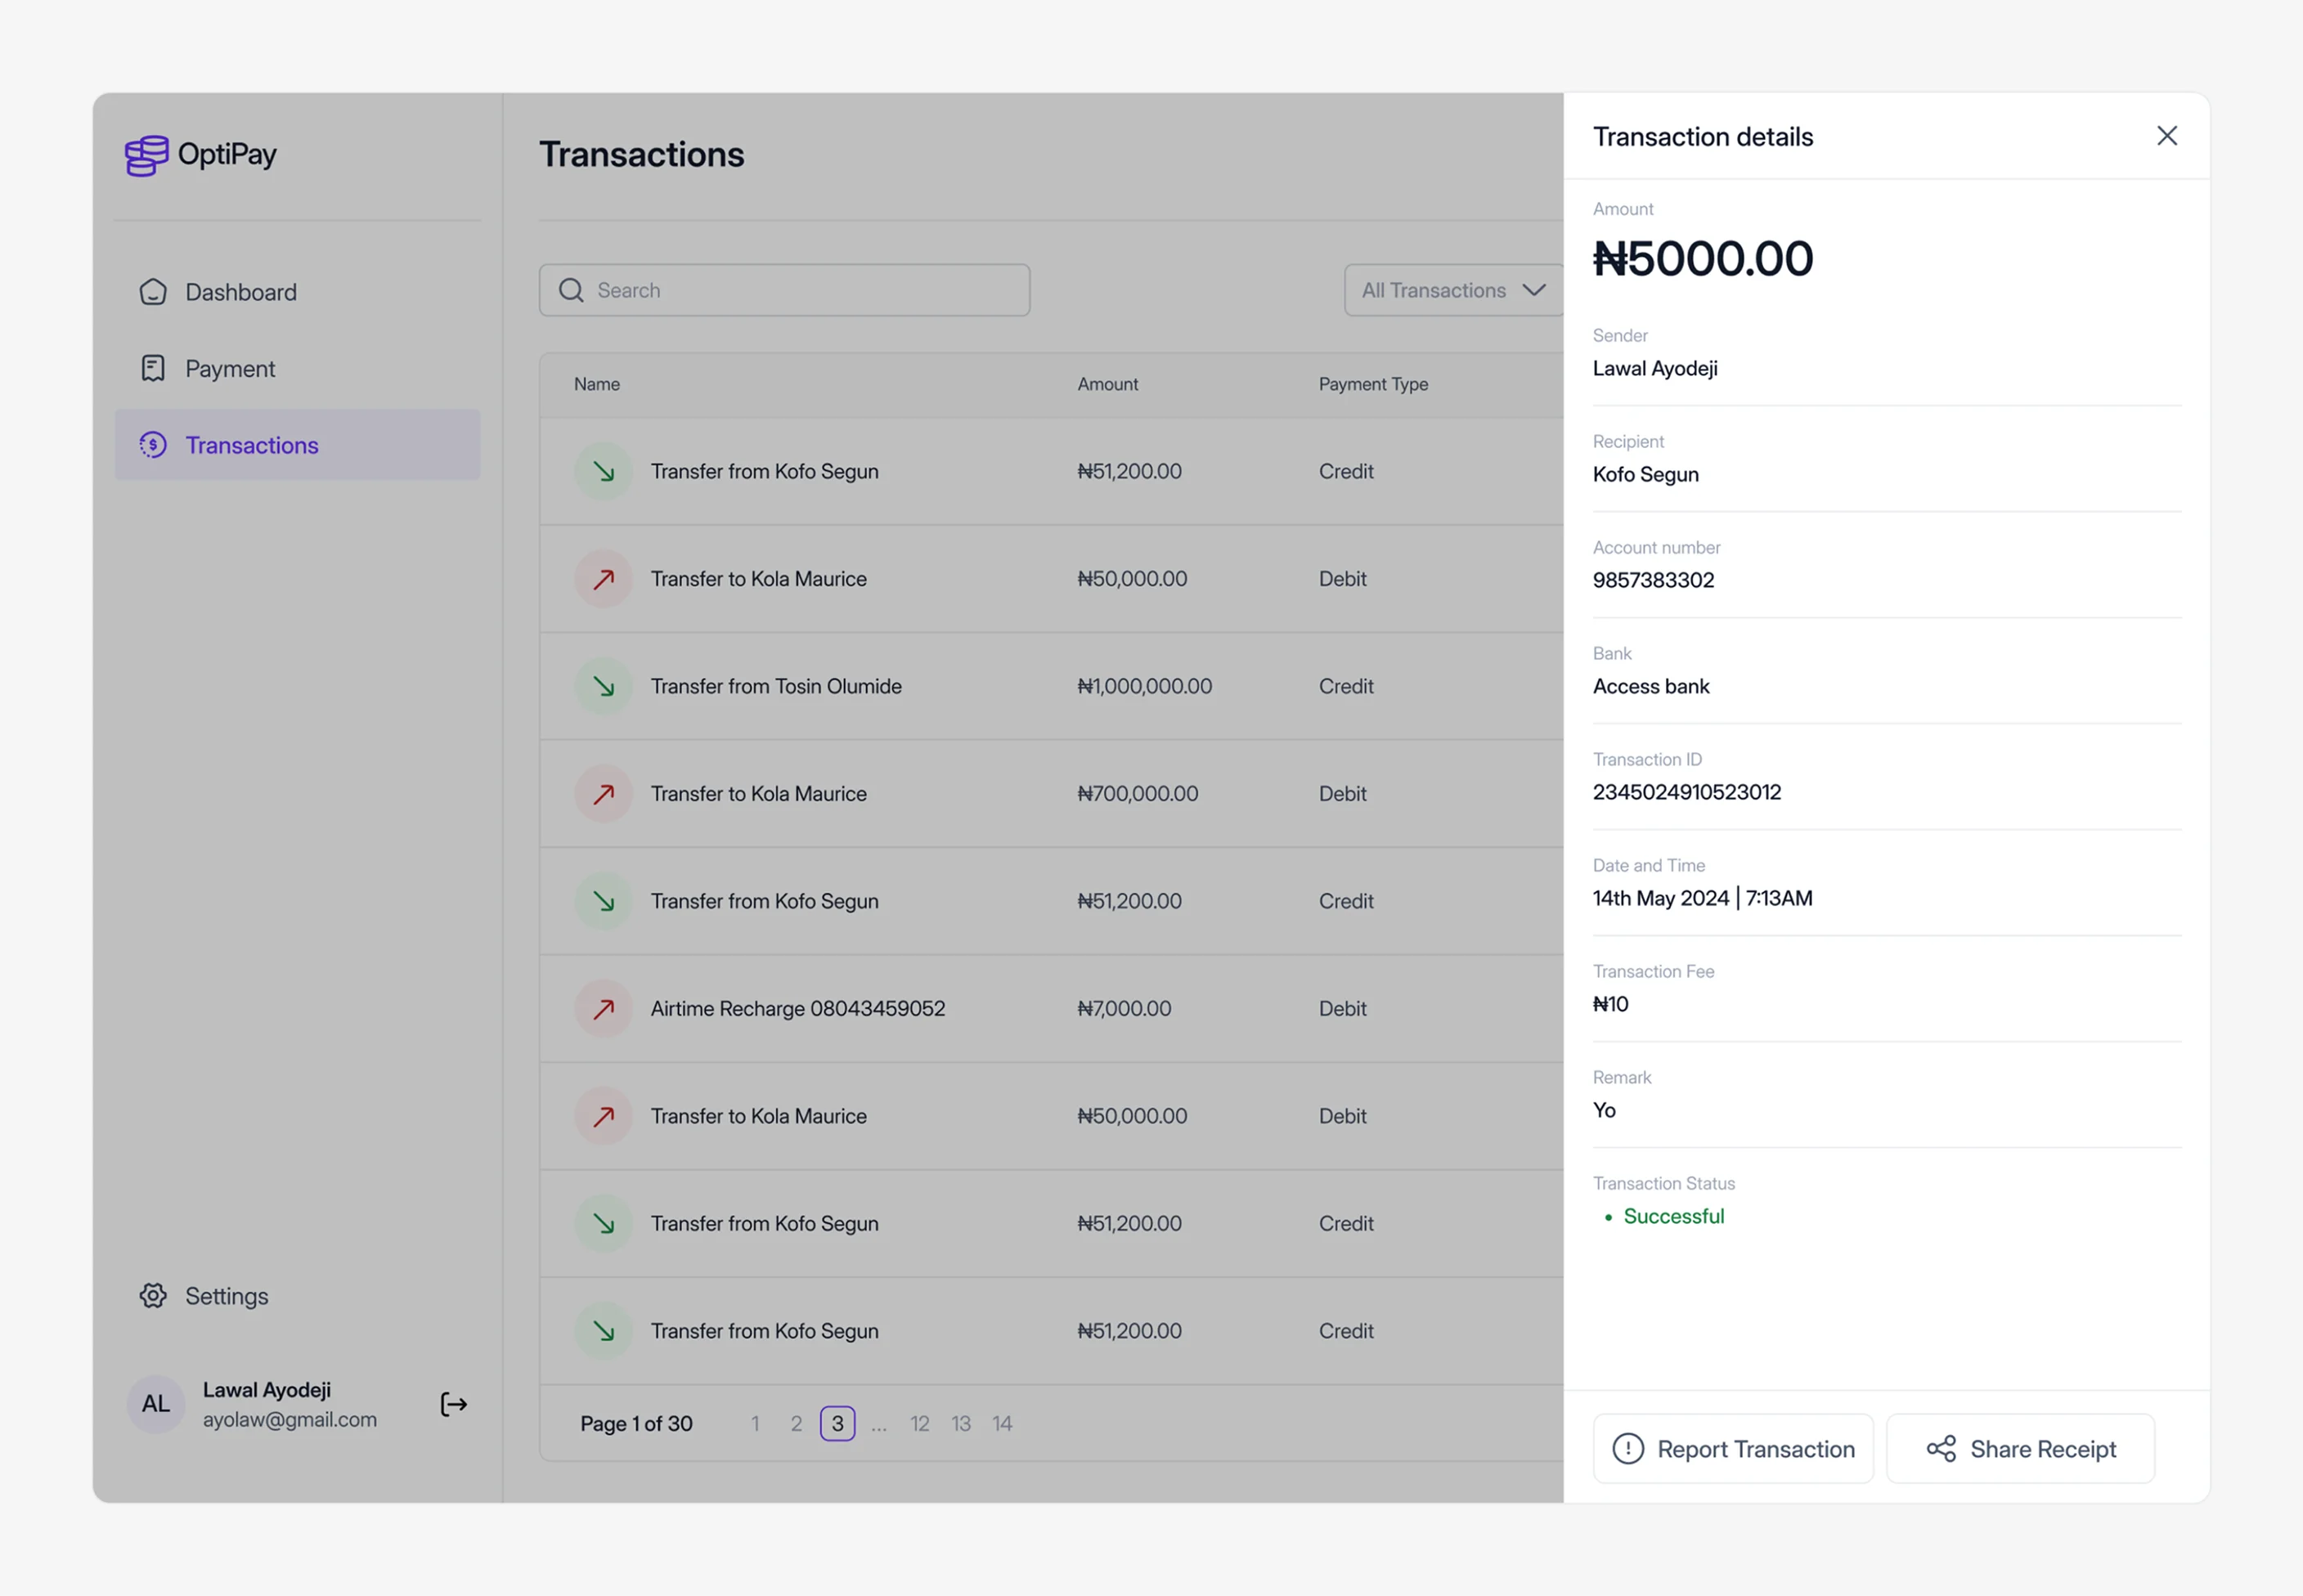
Task: Click the Transactions dollar icon
Action: tap(153, 445)
